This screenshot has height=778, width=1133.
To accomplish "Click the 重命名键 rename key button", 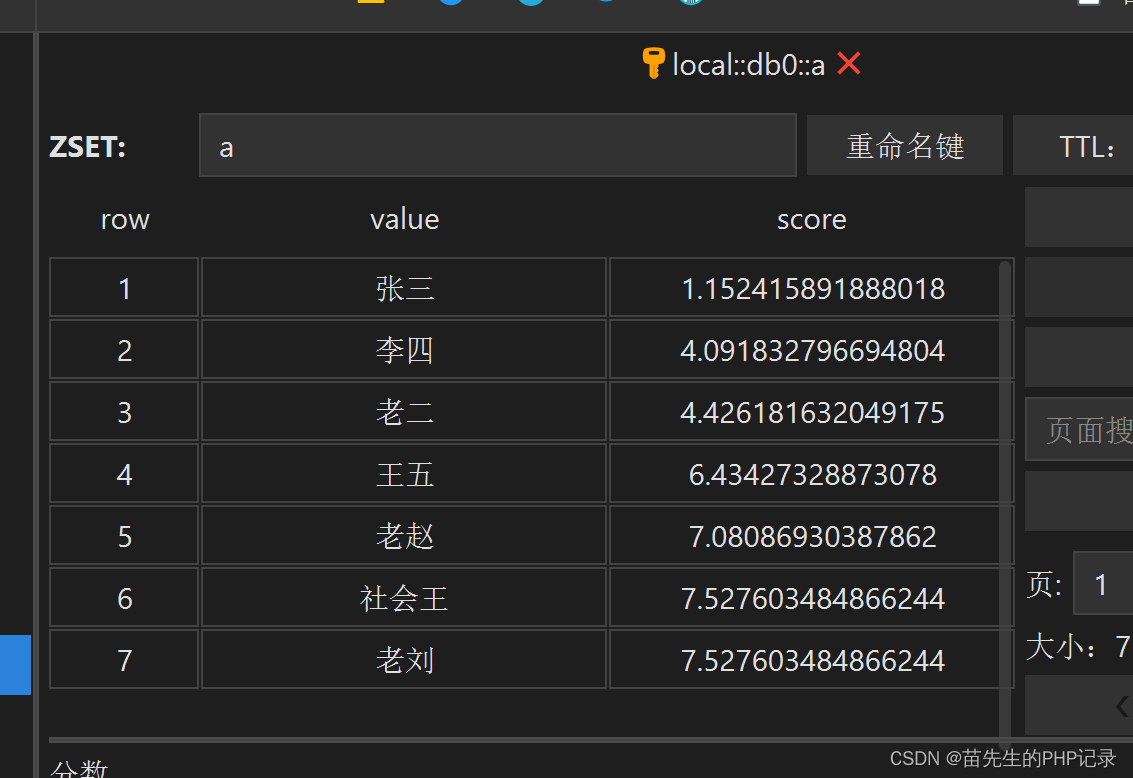I will [x=904, y=145].
